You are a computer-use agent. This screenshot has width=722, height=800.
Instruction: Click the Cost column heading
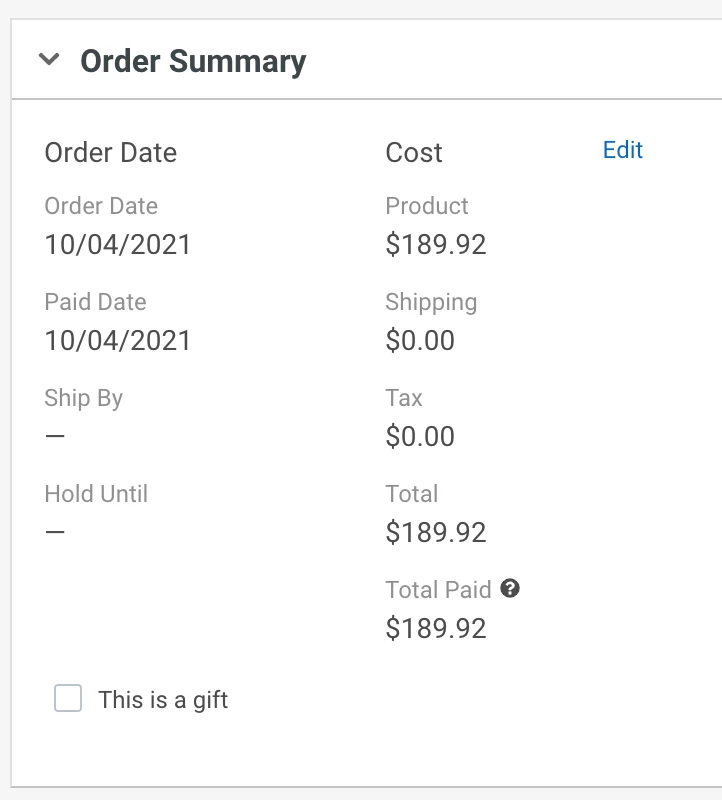[x=414, y=153]
